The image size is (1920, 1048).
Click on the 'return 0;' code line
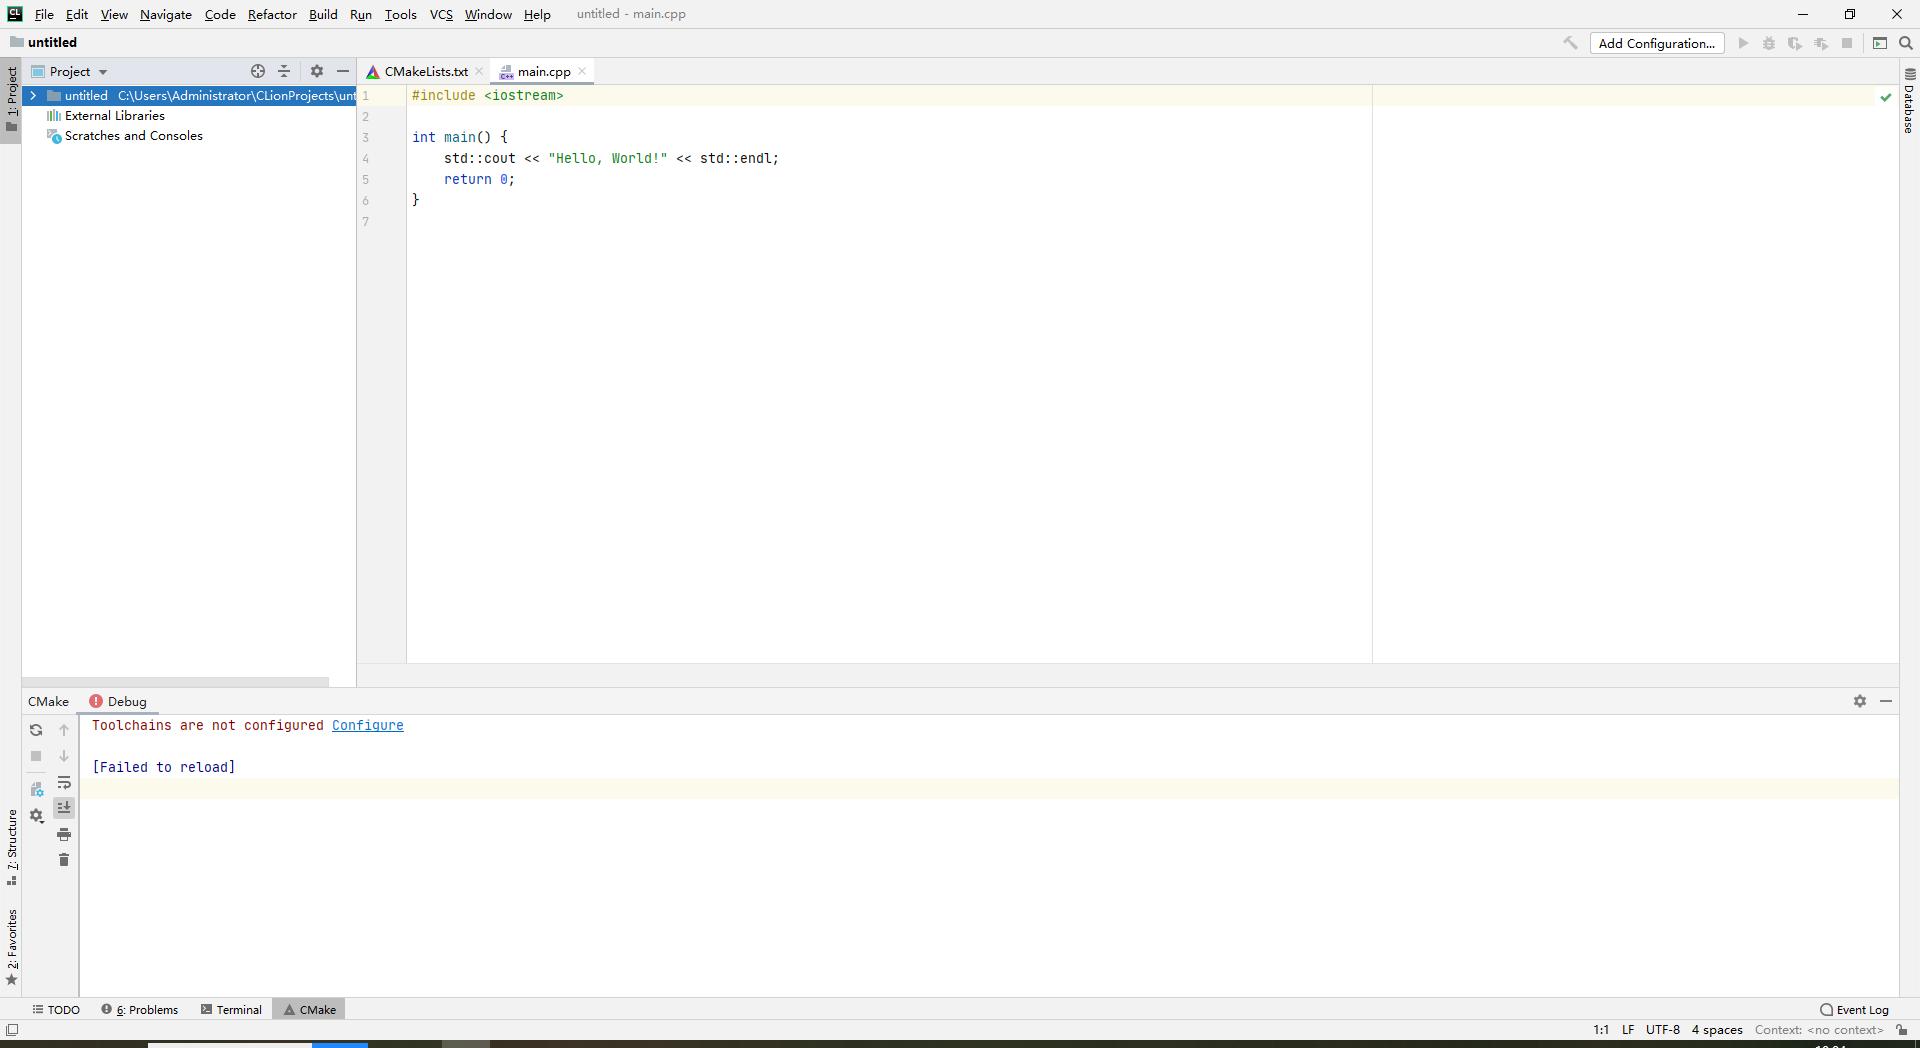pyautogui.click(x=479, y=179)
